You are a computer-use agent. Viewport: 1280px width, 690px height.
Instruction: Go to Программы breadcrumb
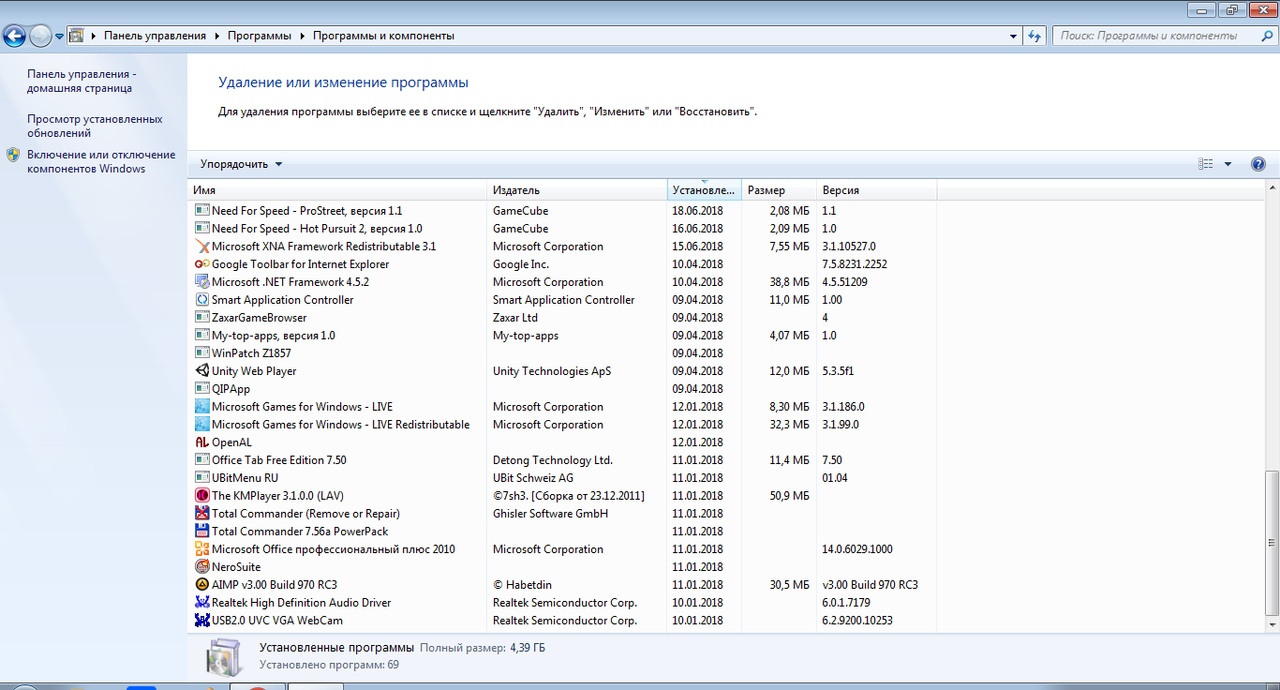(259, 35)
